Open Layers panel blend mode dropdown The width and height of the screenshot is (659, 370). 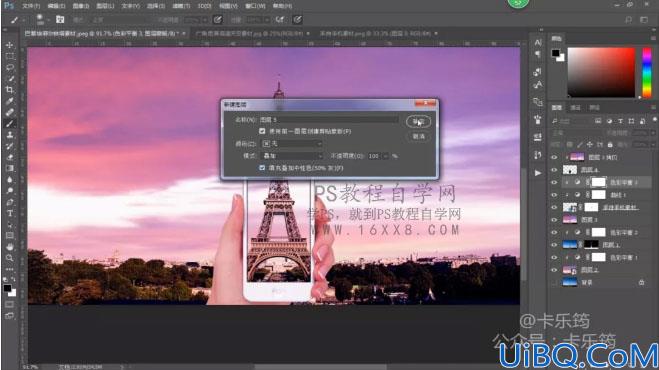pyautogui.click(x=577, y=133)
